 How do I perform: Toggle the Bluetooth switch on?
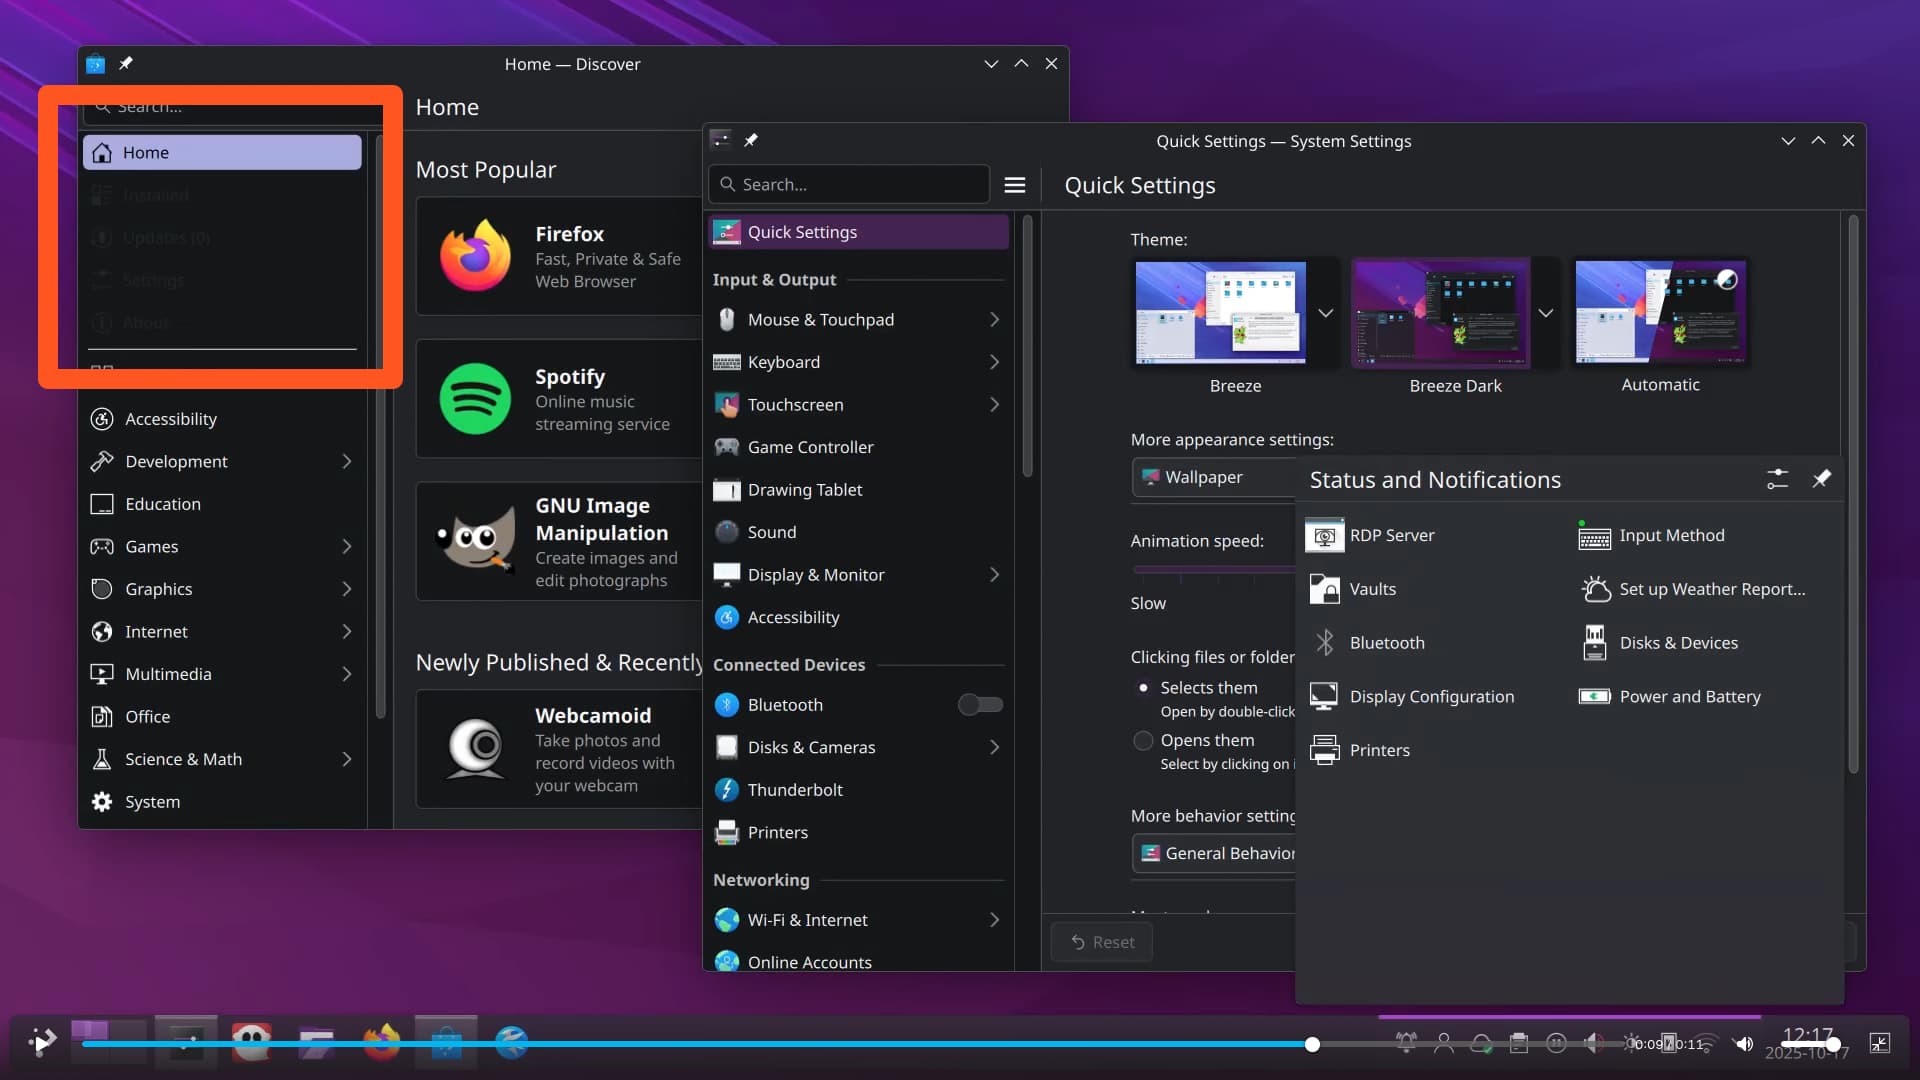[979, 705]
